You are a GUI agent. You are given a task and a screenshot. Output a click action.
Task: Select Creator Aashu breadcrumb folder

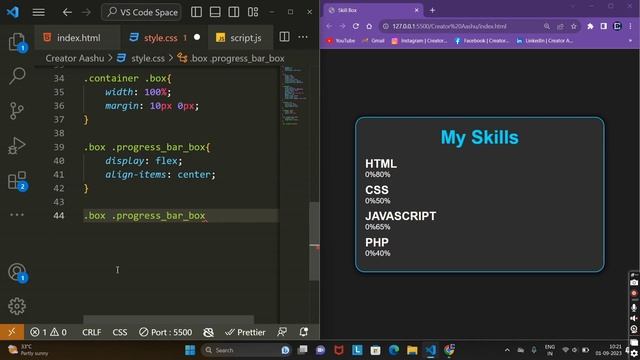point(75,58)
